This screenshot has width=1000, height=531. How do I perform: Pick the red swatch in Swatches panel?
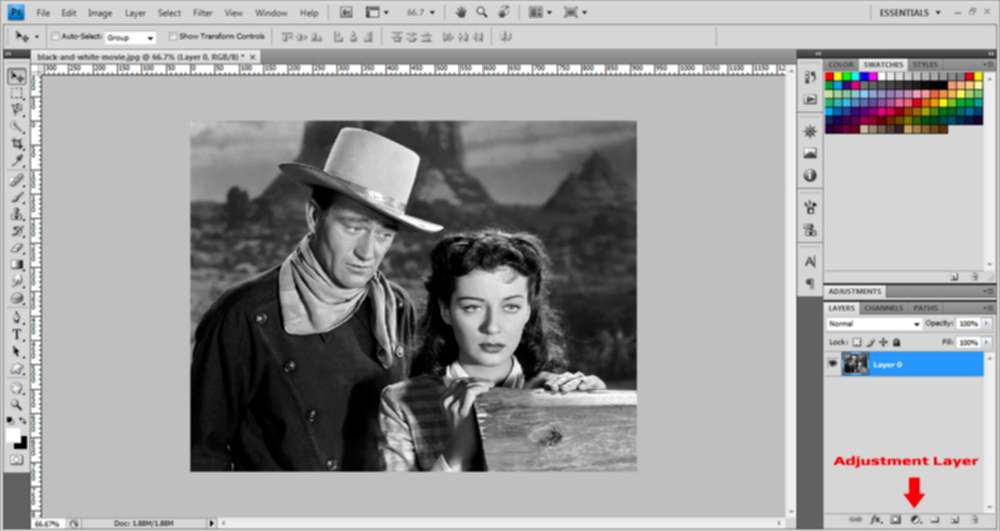(830, 76)
